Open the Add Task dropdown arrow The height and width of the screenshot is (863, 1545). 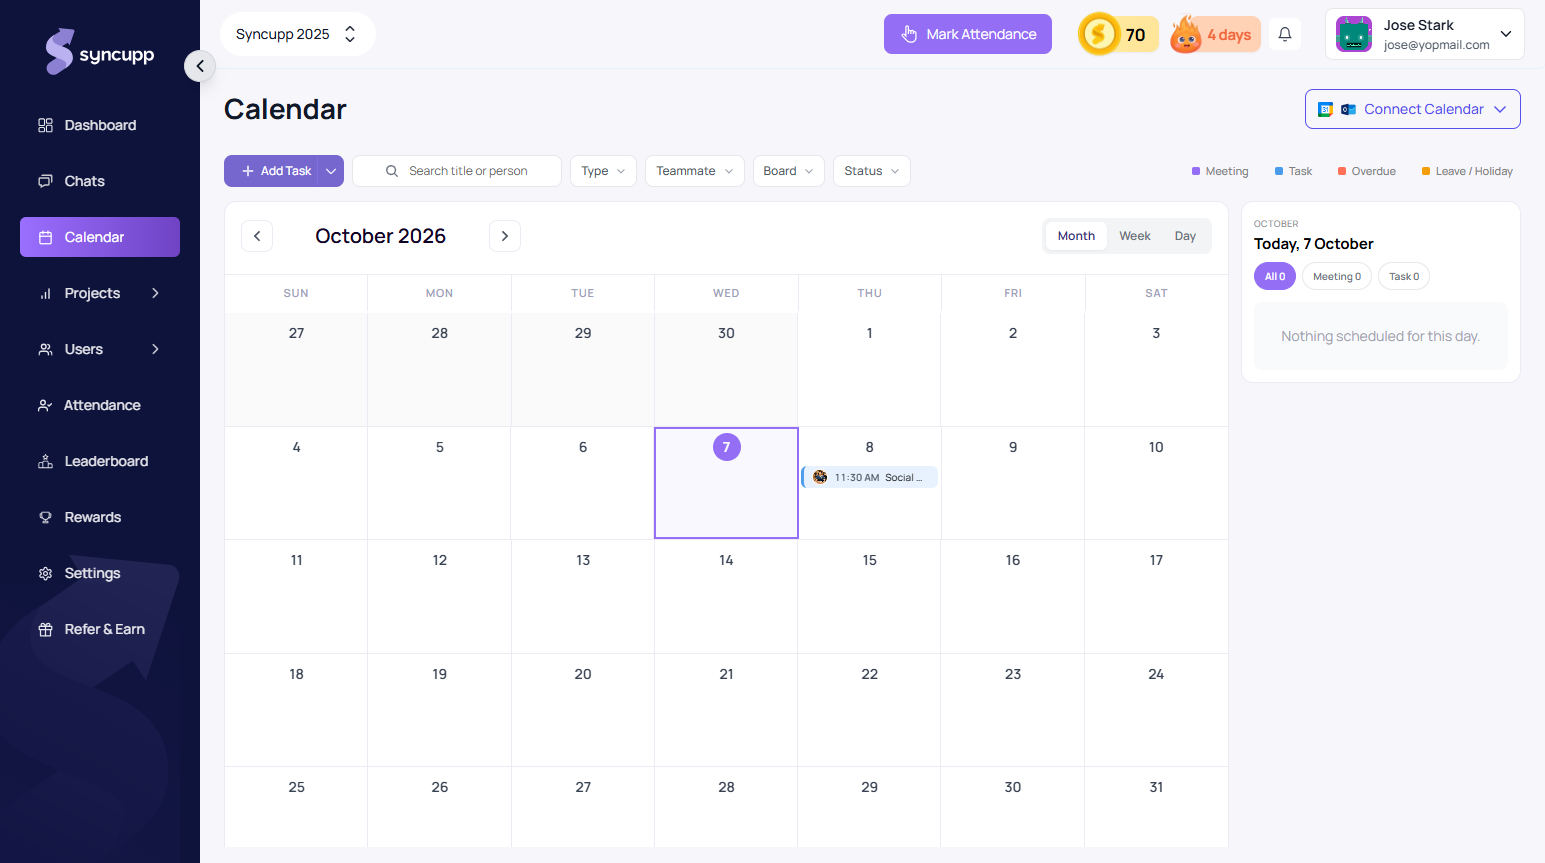pos(331,171)
